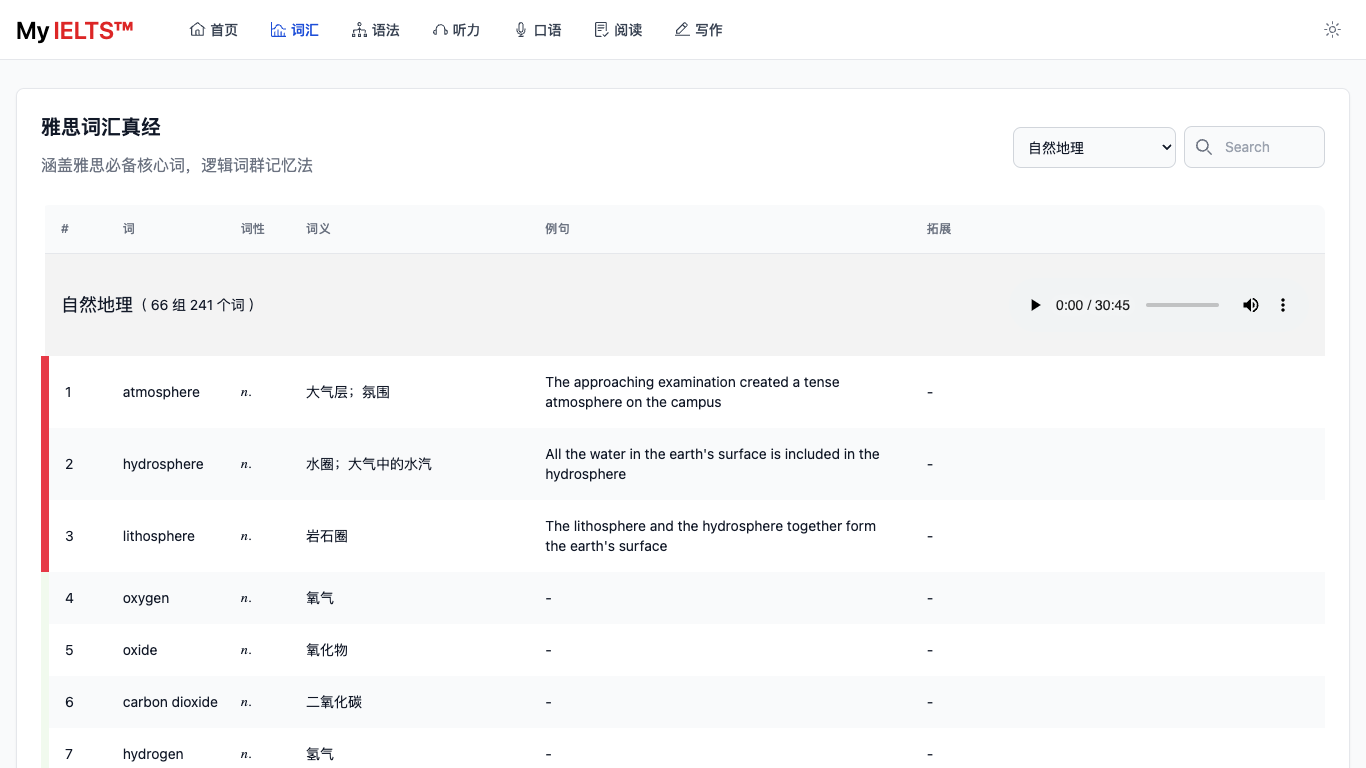Mute the audio player volume
1366x768 pixels.
click(1250, 305)
